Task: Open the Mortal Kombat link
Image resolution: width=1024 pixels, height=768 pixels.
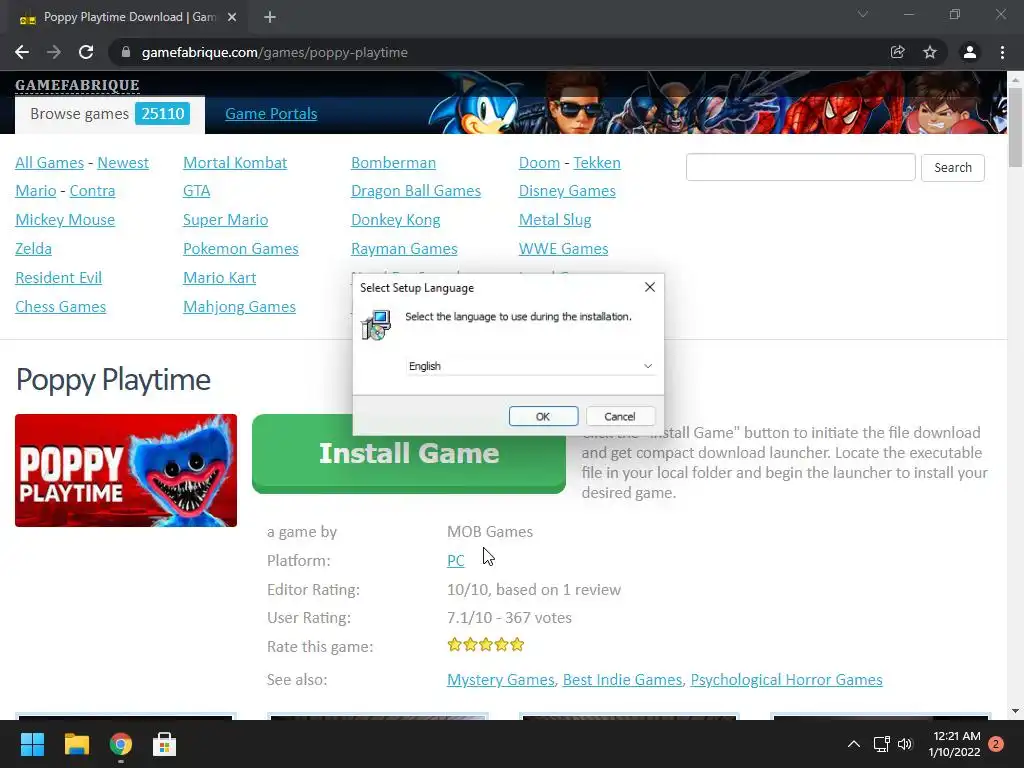Action: [x=235, y=163]
